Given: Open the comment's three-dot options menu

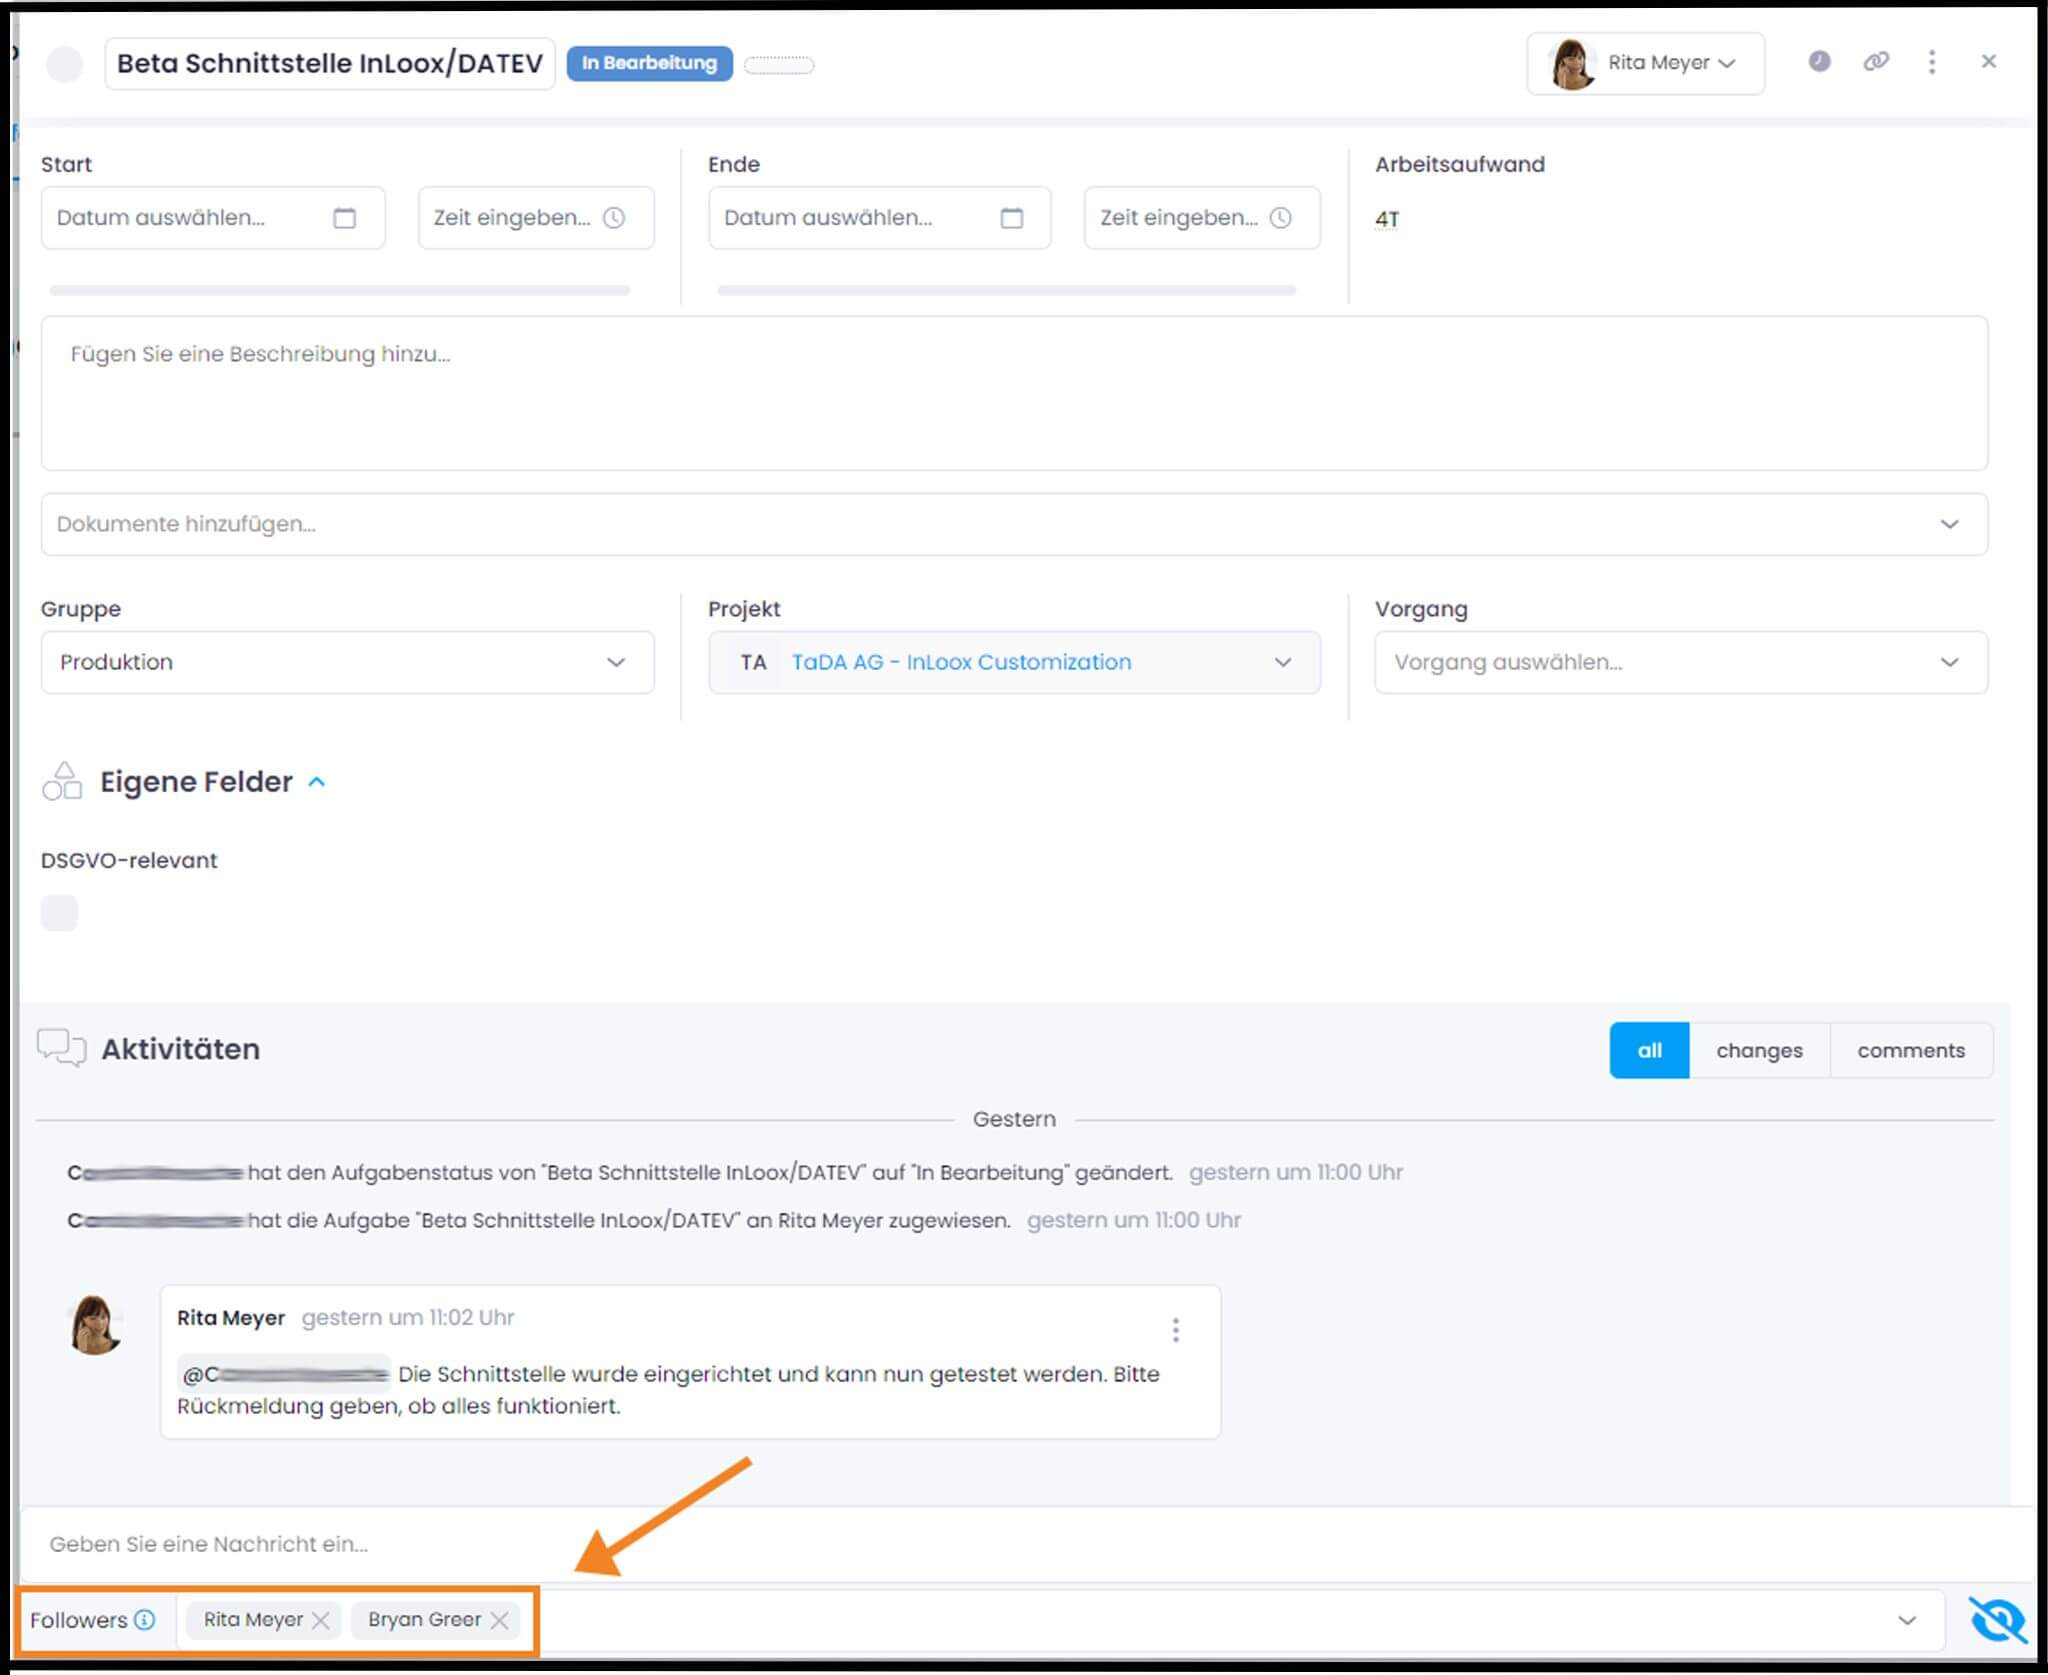Looking at the screenshot, I should (1176, 1330).
